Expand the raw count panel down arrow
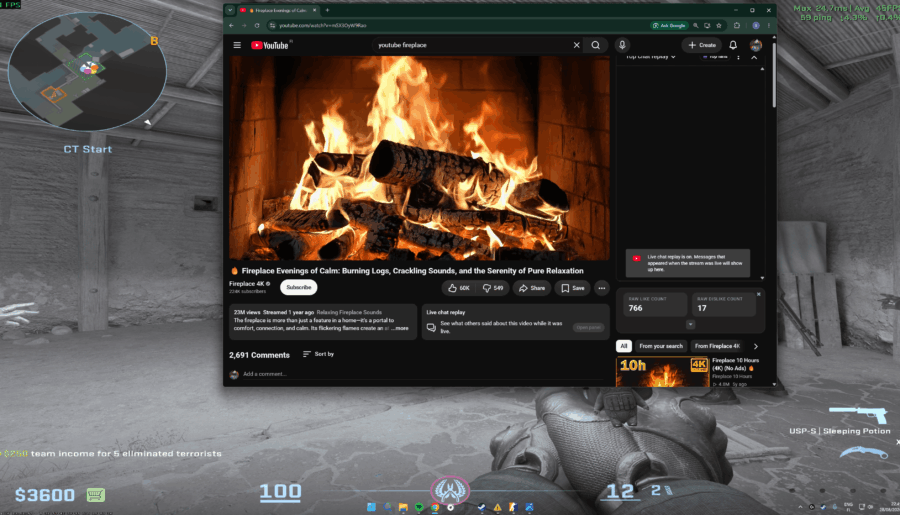 click(690, 324)
